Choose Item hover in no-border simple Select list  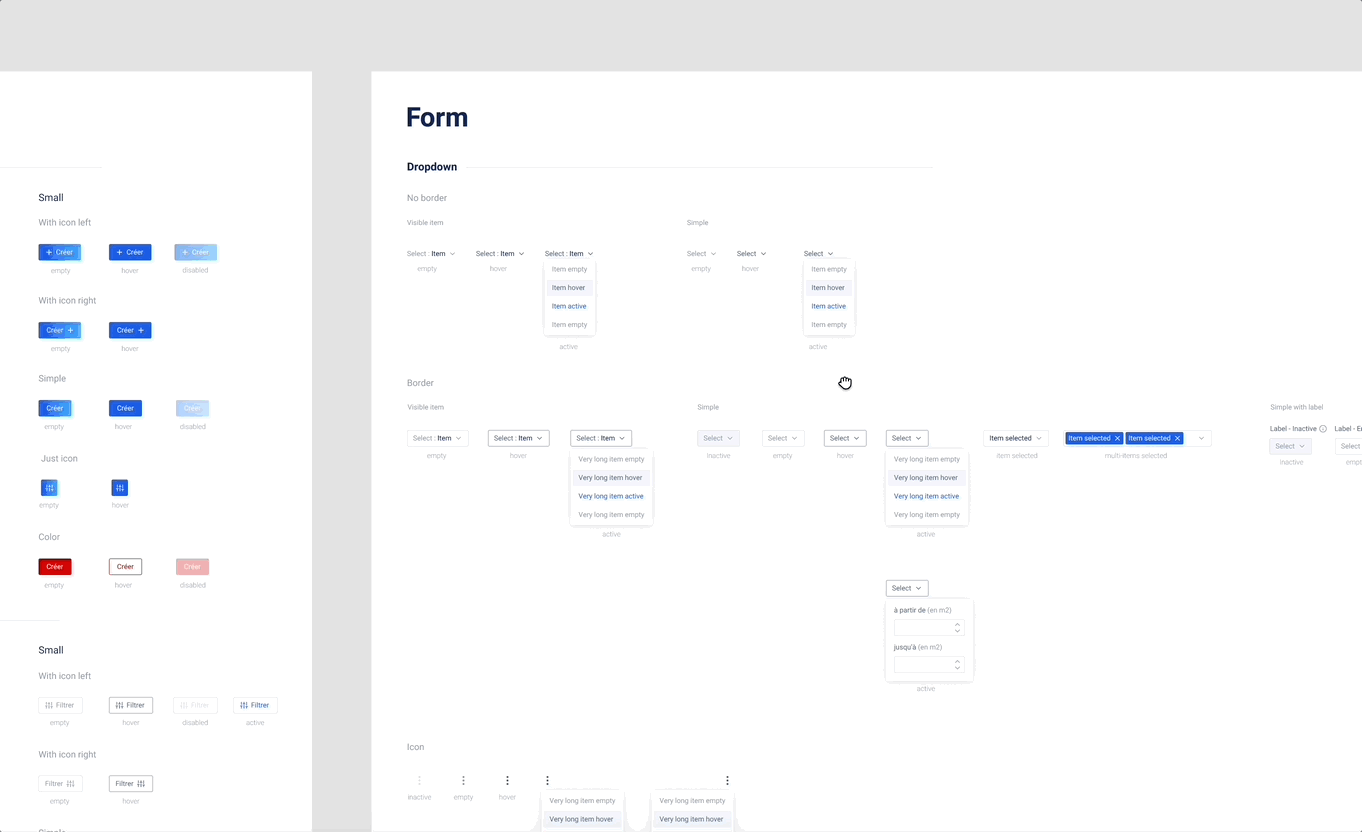tap(828, 288)
